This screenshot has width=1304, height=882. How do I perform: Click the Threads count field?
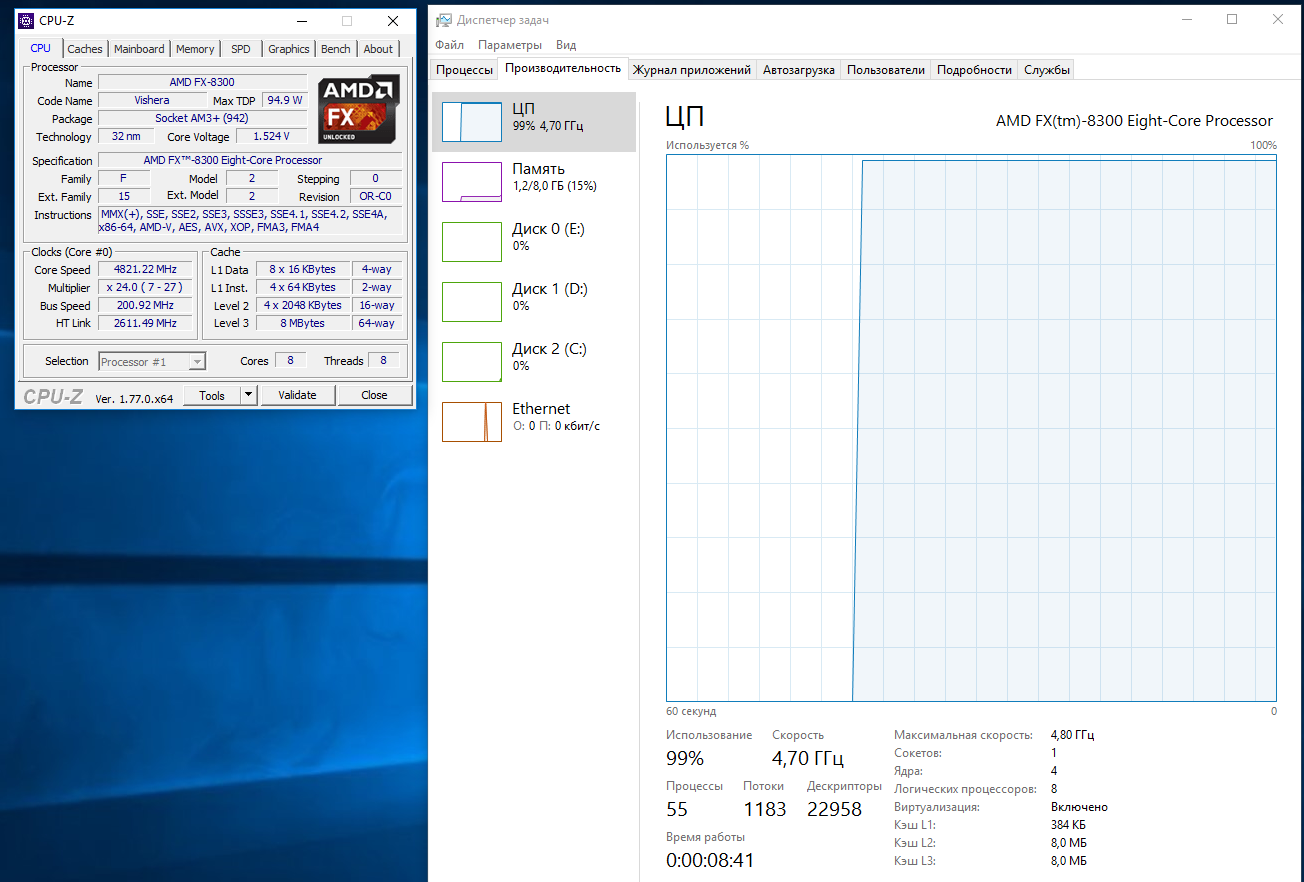(x=384, y=361)
